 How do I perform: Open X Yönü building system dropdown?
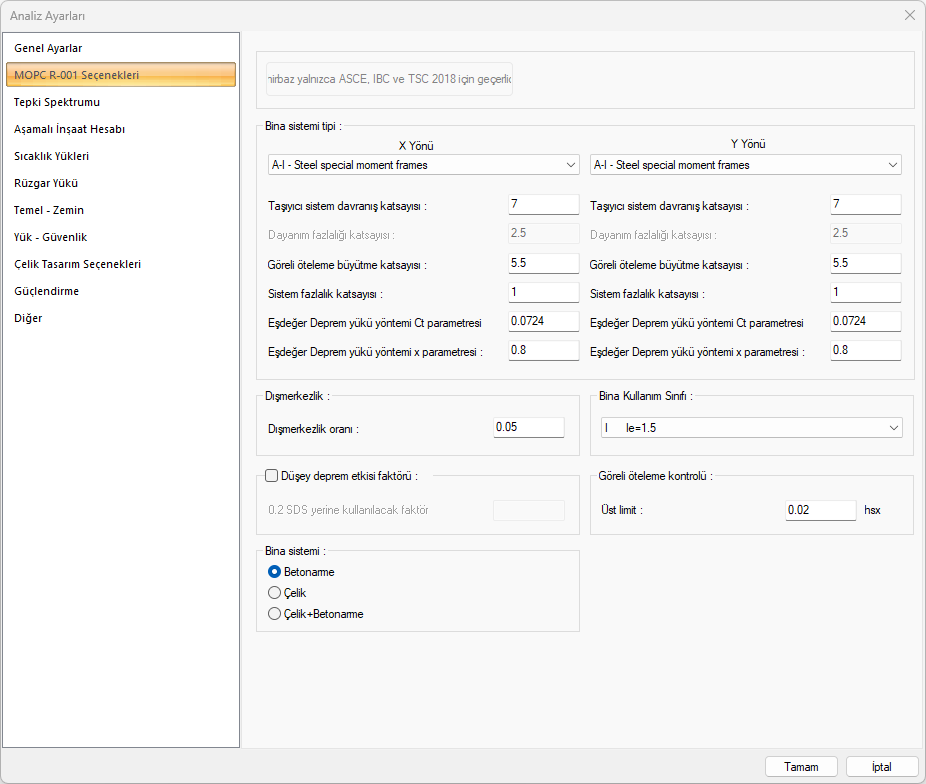coord(423,164)
